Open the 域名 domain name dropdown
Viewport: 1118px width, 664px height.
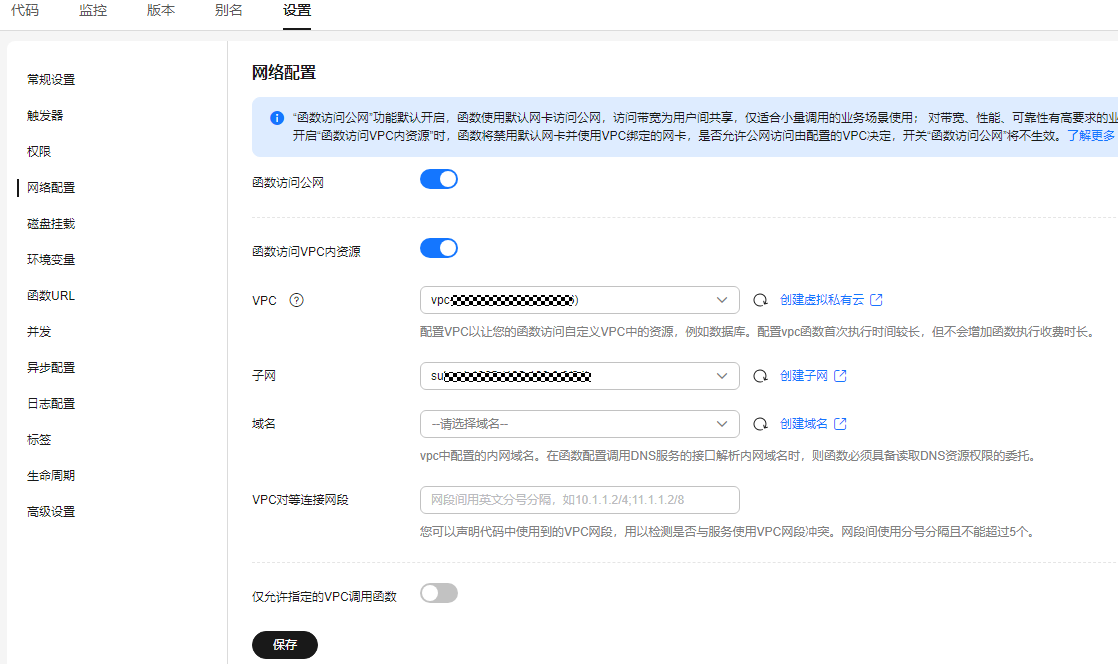(x=579, y=424)
